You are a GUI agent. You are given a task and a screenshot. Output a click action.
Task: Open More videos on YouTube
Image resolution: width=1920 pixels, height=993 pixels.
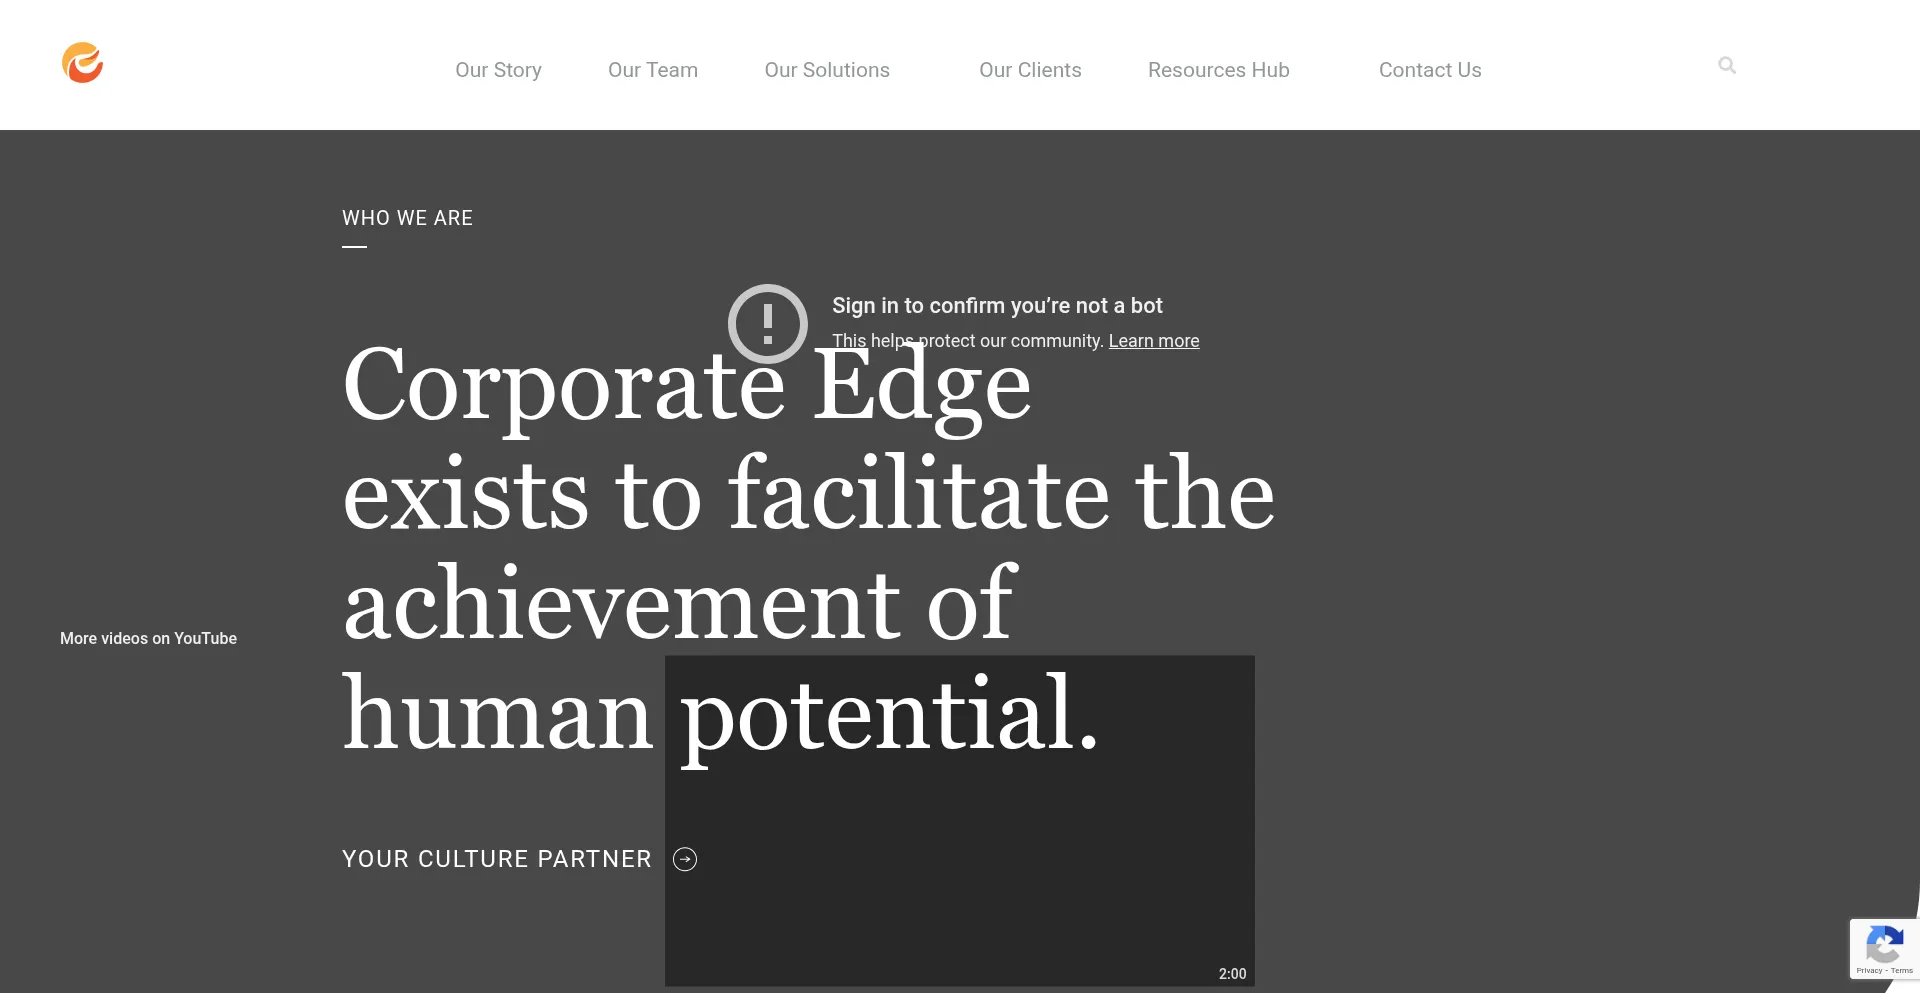(148, 638)
